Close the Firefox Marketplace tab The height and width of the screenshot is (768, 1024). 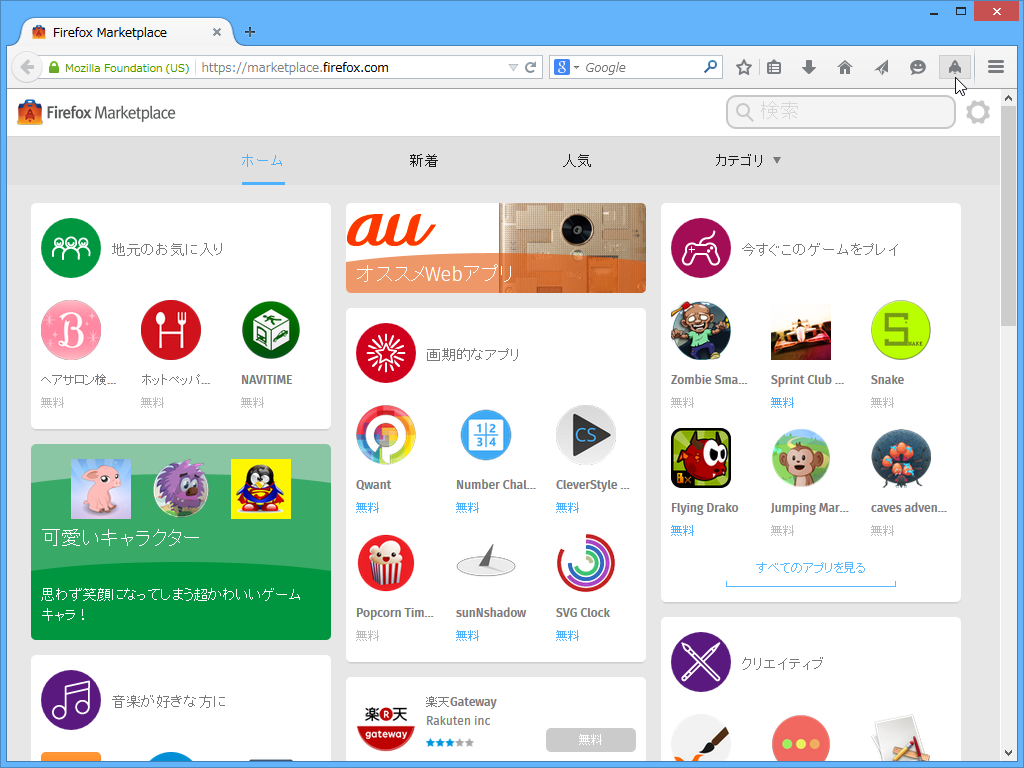[x=217, y=32]
